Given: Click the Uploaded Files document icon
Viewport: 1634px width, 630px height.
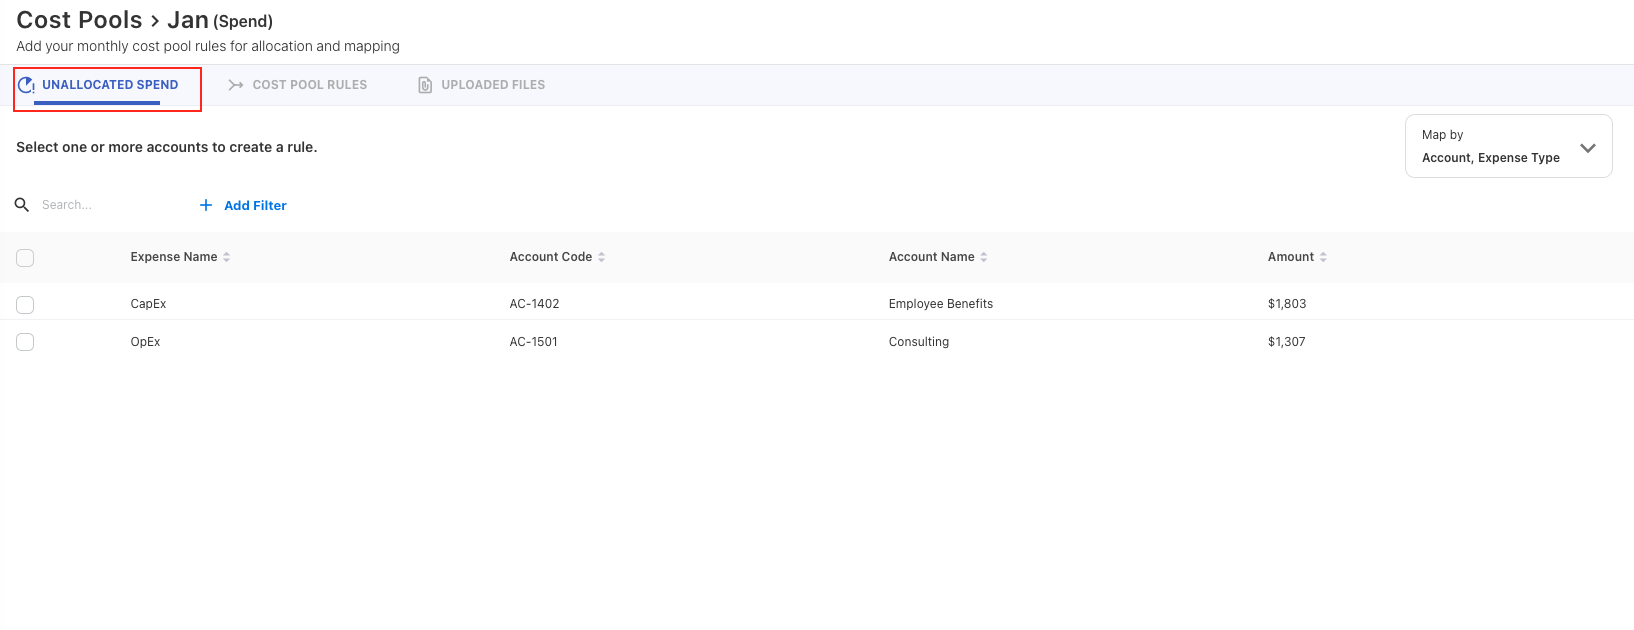Looking at the screenshot, I should coord(425,85).
